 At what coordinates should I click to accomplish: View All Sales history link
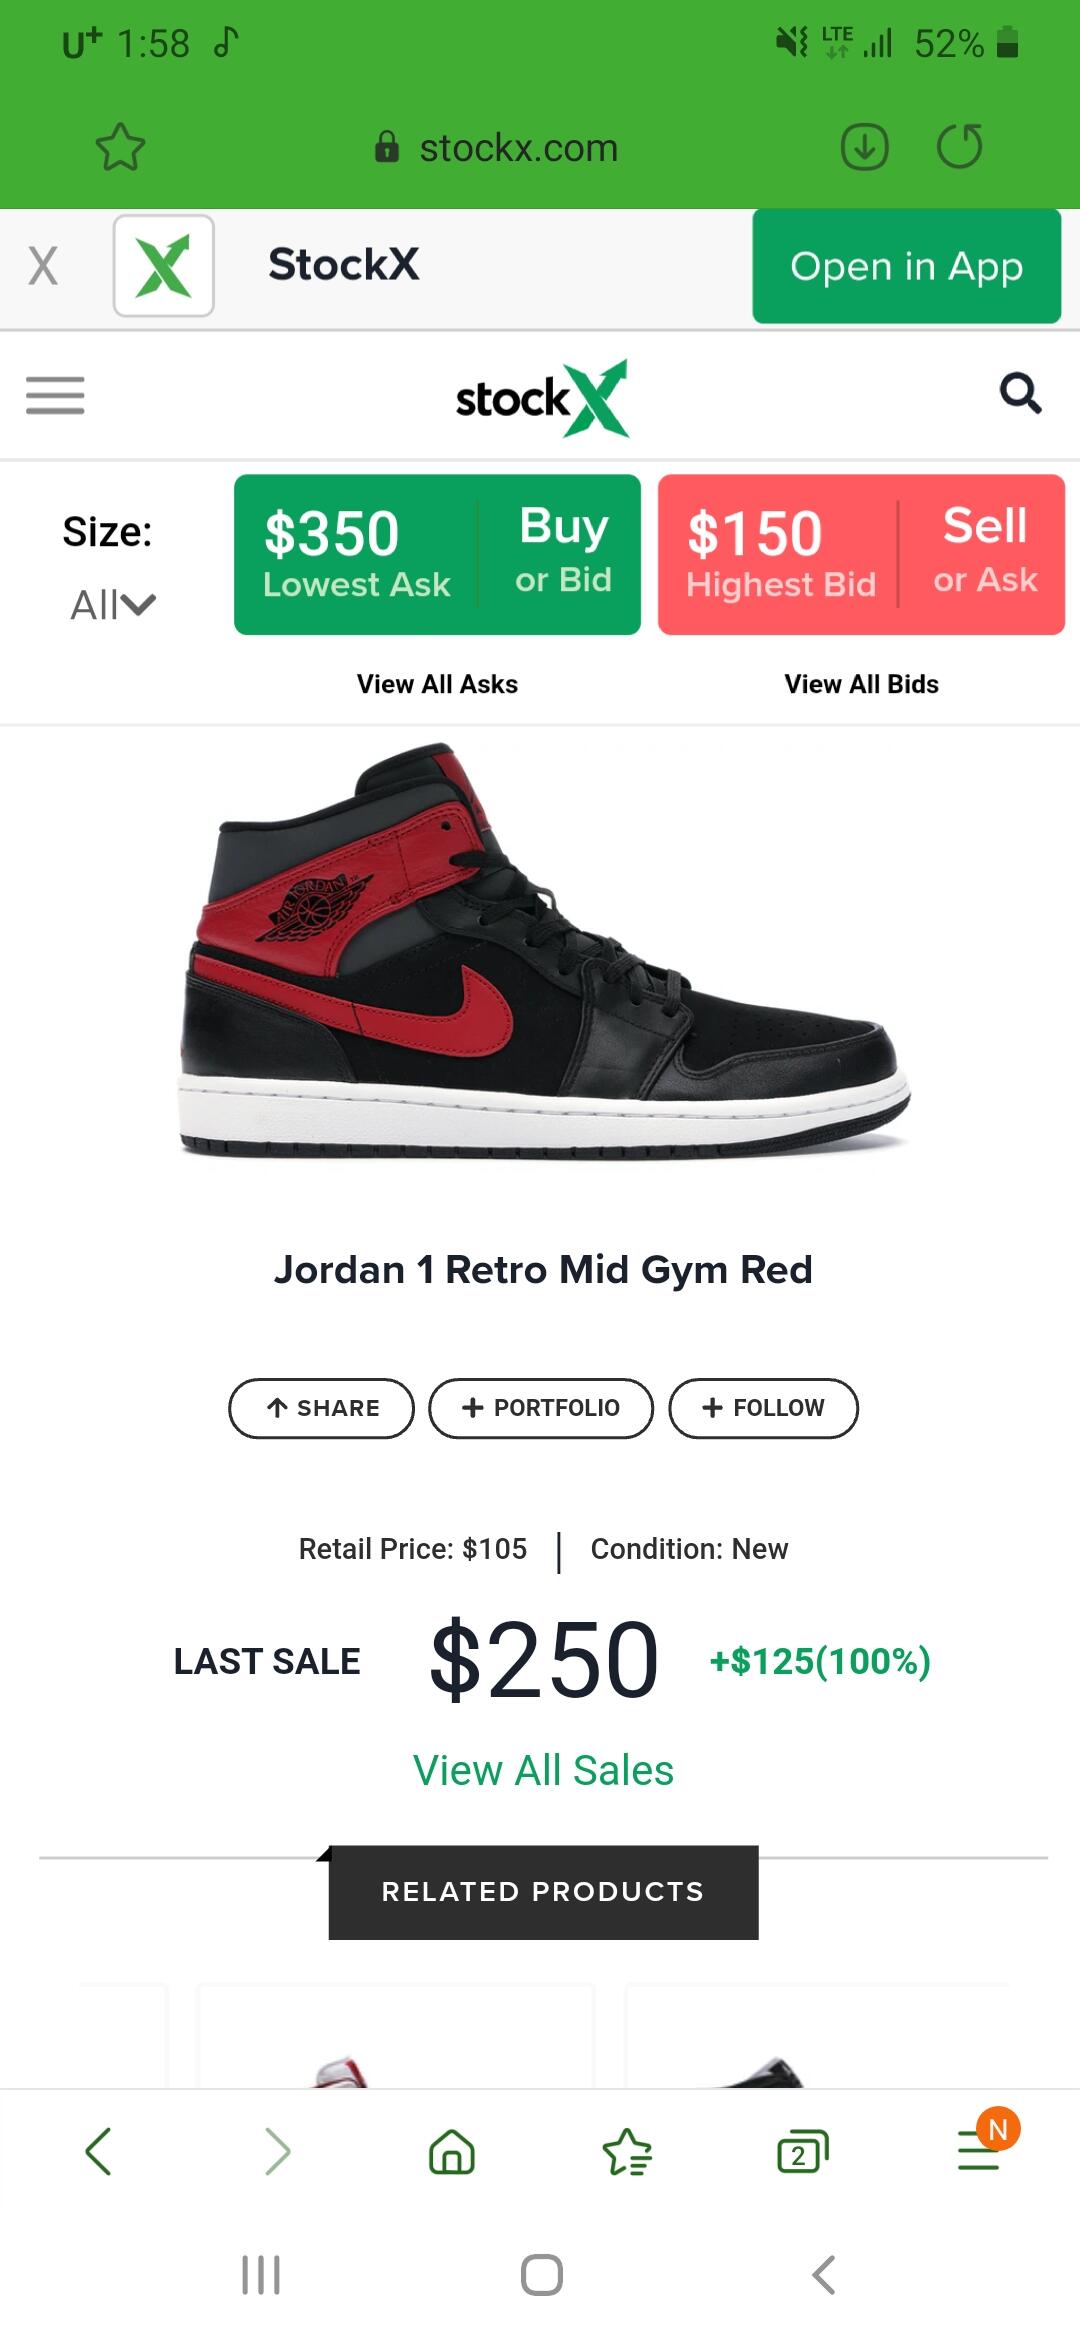point(543,1770)
